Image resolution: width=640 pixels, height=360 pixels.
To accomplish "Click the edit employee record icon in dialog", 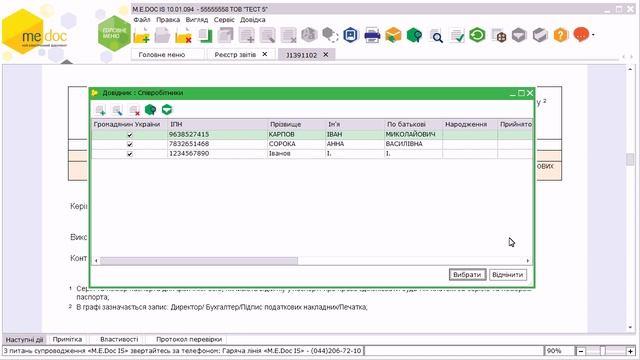I will (117, 110).
